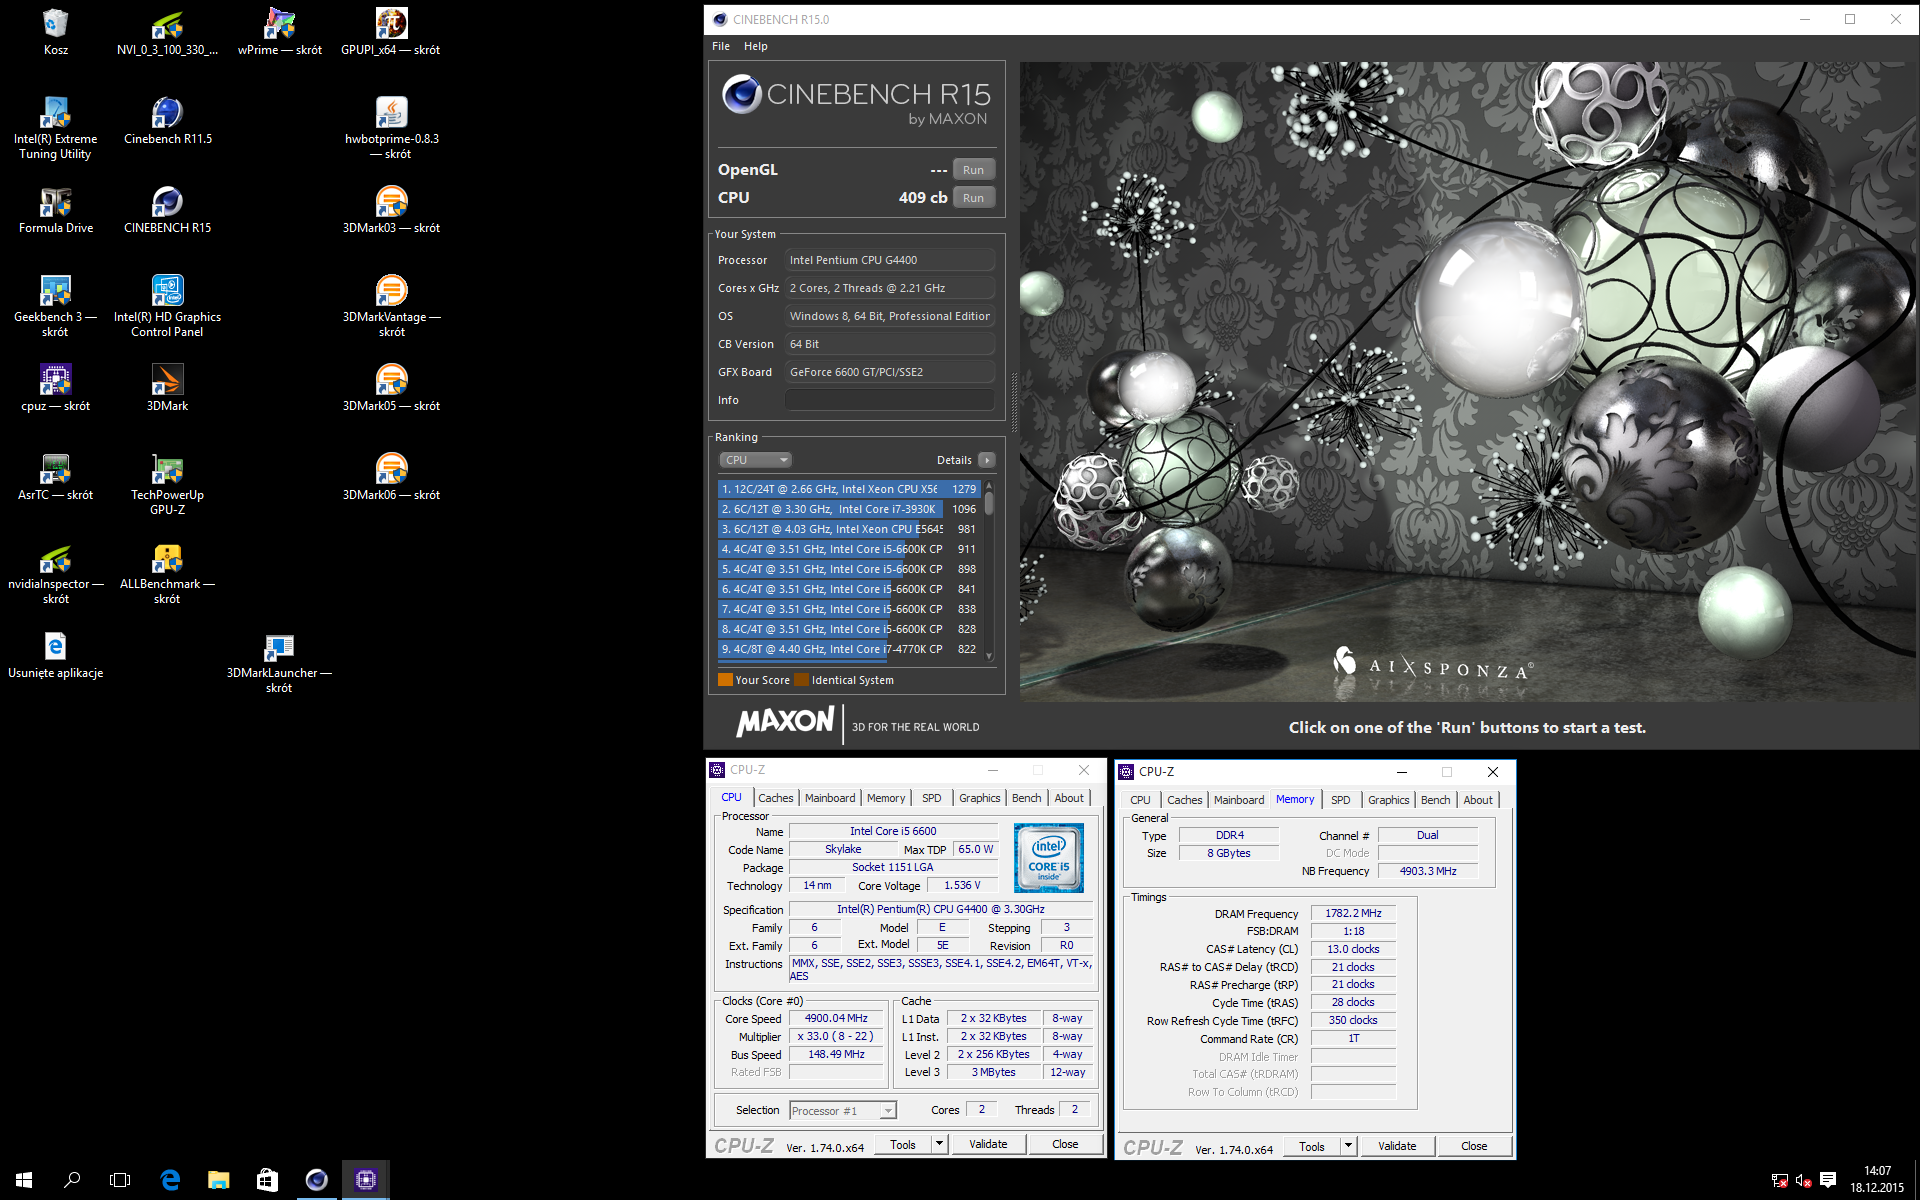Open Graphics tab in right CPU-Z window
The width and height of the screenshot is (1920, 1200).
(1388, 800)
